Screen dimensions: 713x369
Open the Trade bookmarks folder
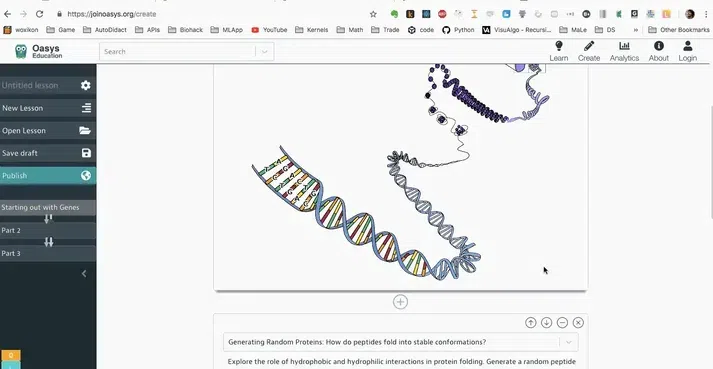coord(385,30)
